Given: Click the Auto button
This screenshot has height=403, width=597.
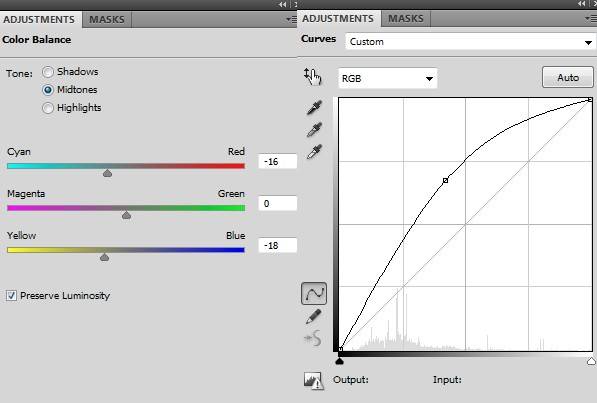Looking at the screenshot, I should tap(568, 77).
